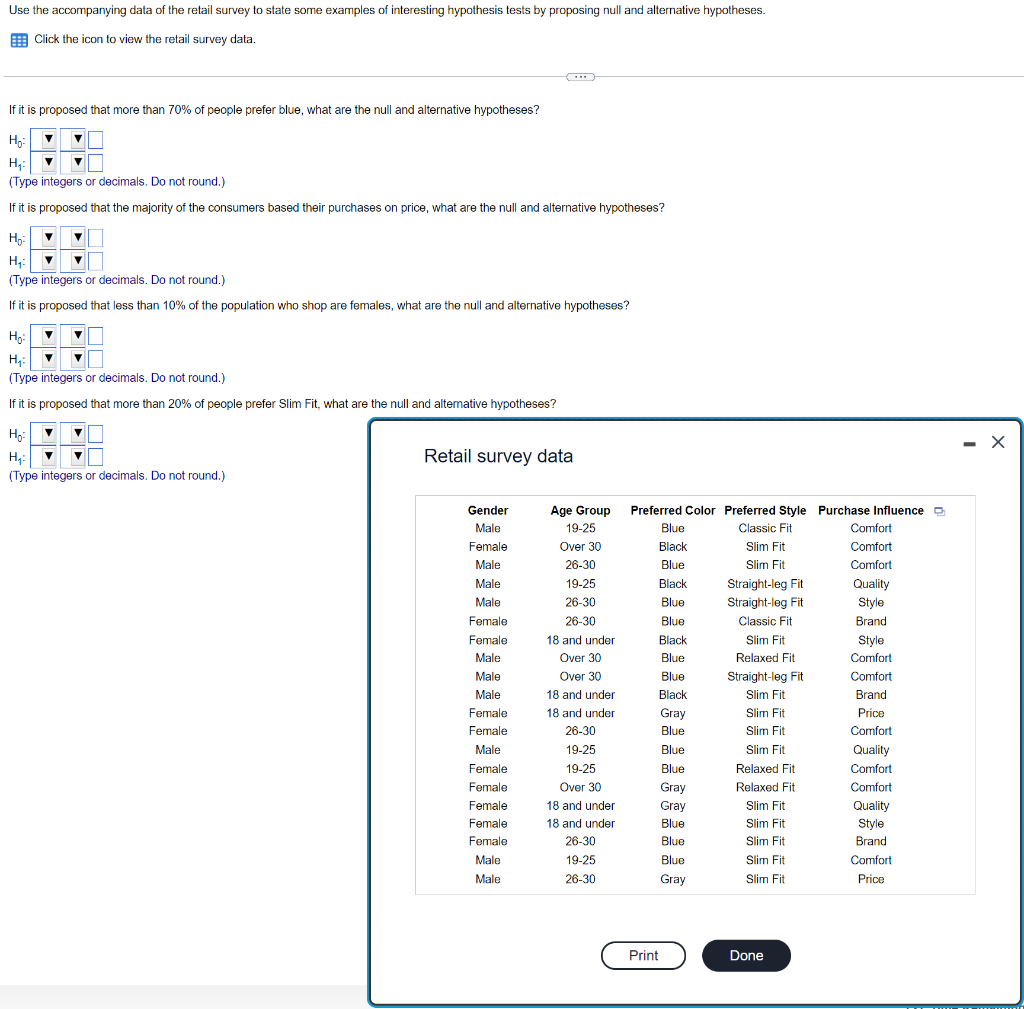Click the Done button
Image resolution: width=1024 pixels, height=1009 pixels.
pyautogui.click(x=746, y=955)
